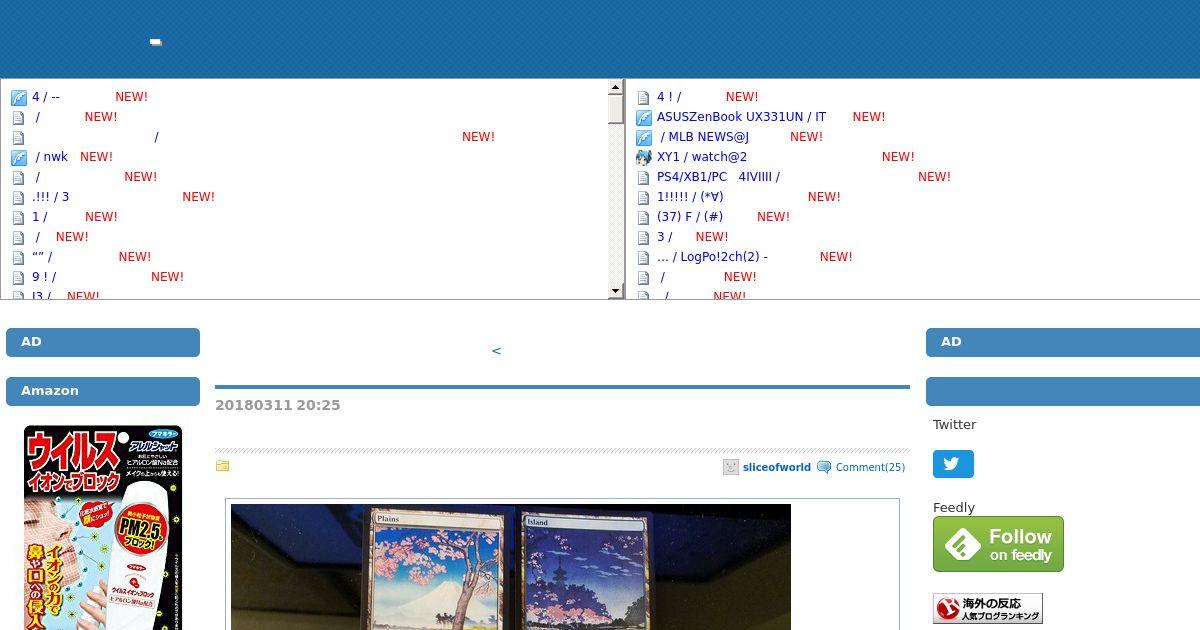1200x630 pixels.
Task: Open the "1!!!!! / (*∀)" link
Action: coord(690,197)
